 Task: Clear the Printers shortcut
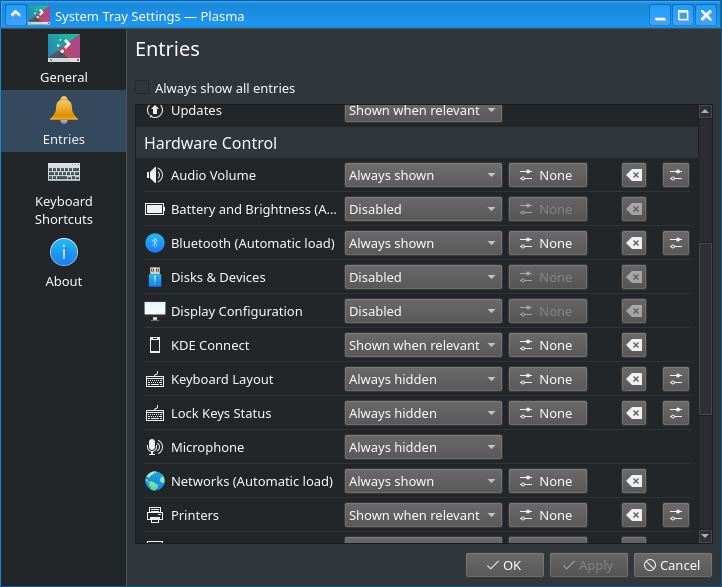click(634, 515)
